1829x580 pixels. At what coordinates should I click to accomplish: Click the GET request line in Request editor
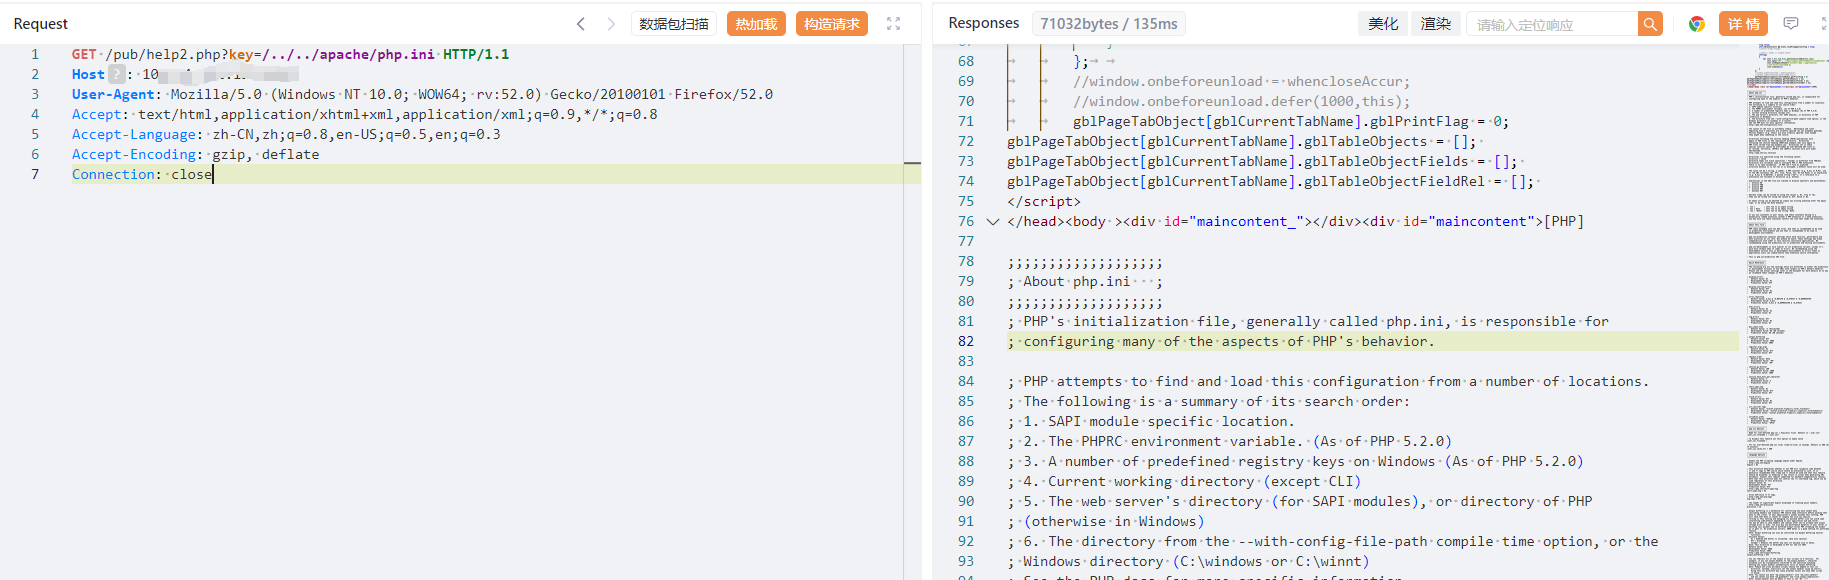pyautogui.click(x=290, y=54)
